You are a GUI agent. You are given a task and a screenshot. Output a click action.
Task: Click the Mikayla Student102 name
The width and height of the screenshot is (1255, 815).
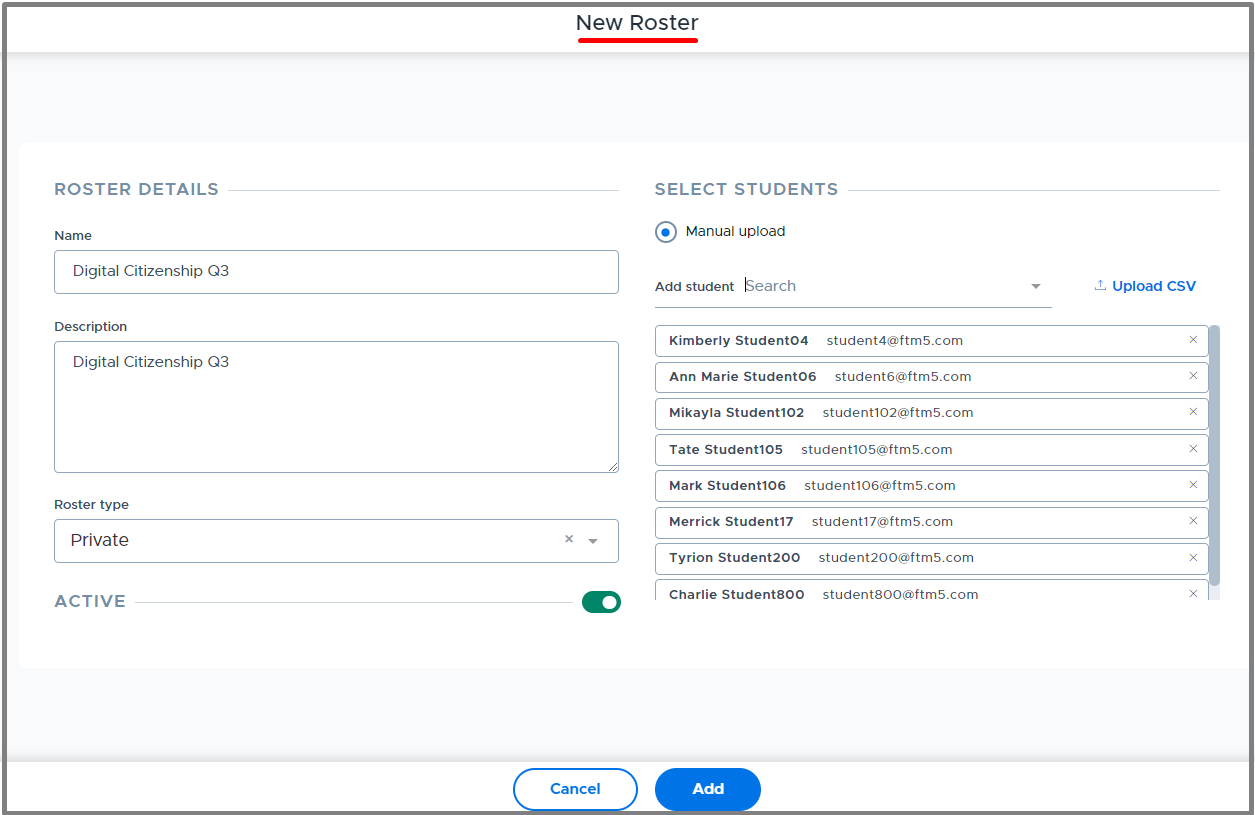point(737,413)
